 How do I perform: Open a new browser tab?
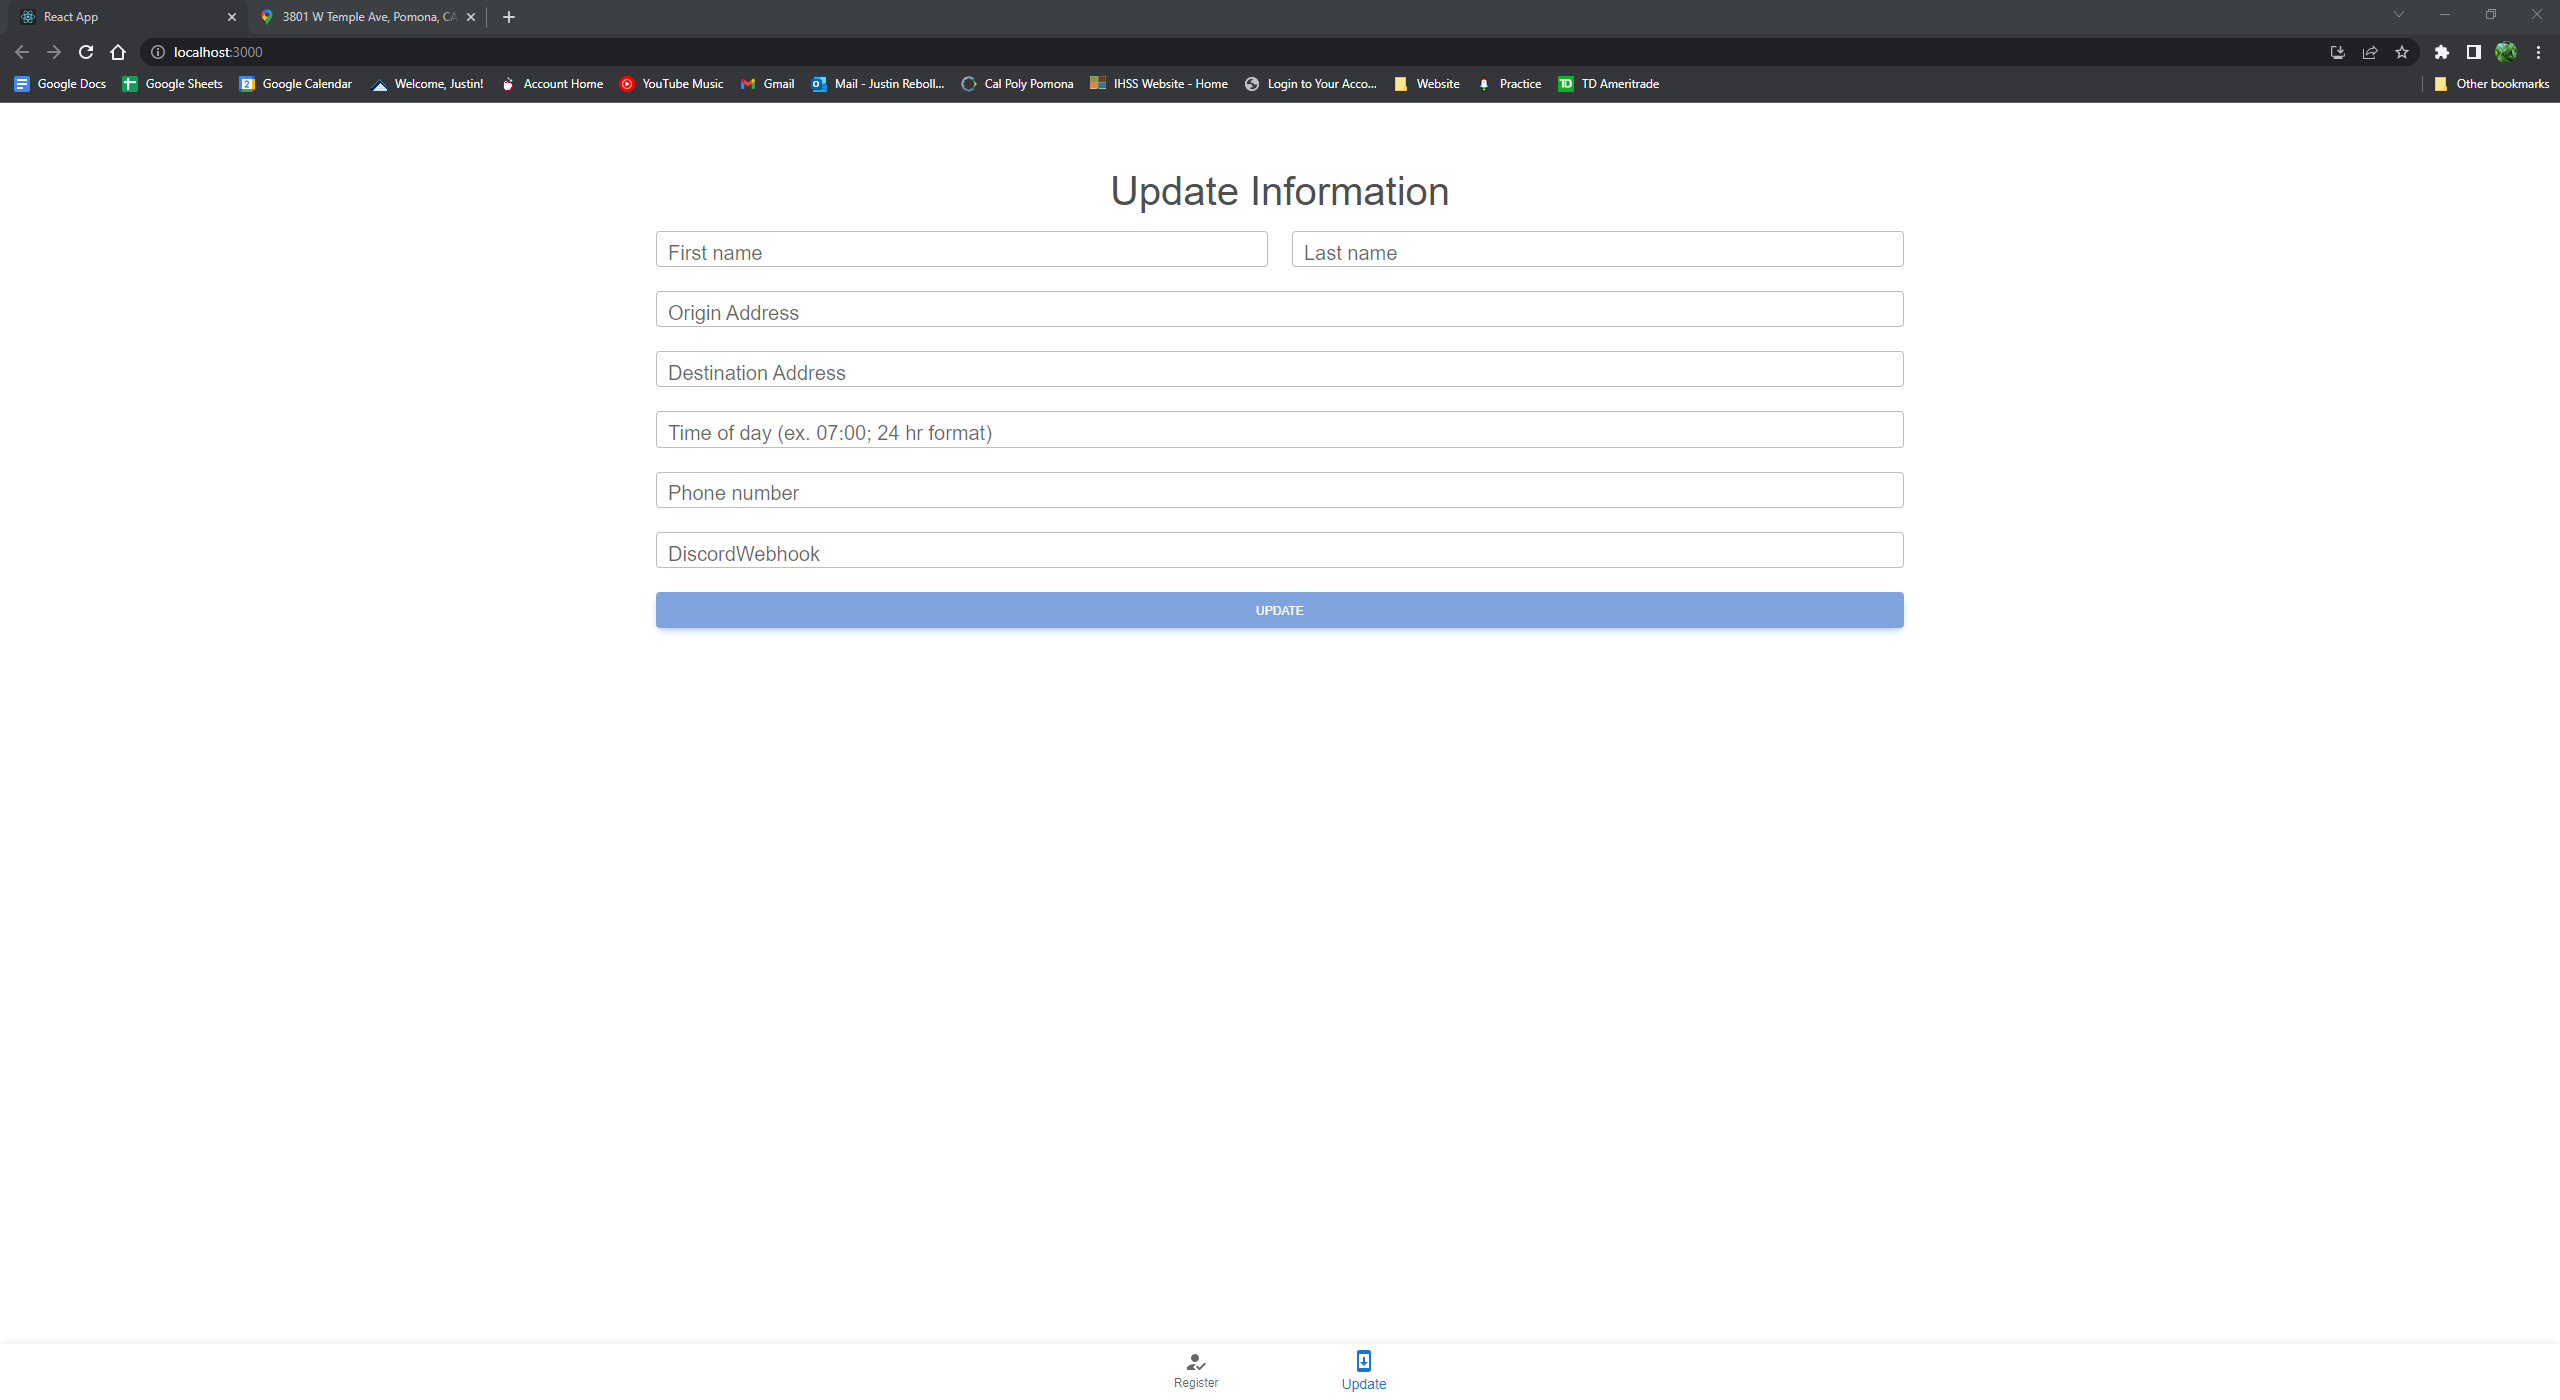[x=509, y=17]
